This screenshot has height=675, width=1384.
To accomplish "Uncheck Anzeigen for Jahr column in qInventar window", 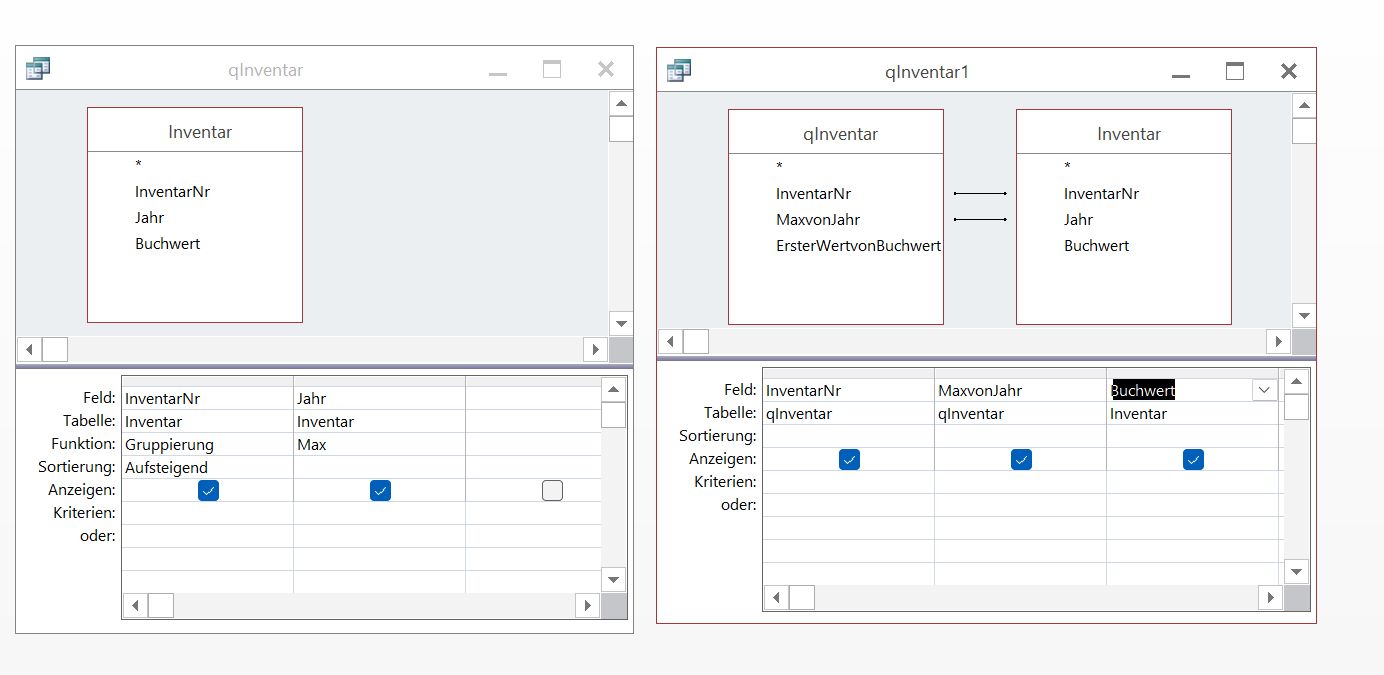I will pos(380,490).
